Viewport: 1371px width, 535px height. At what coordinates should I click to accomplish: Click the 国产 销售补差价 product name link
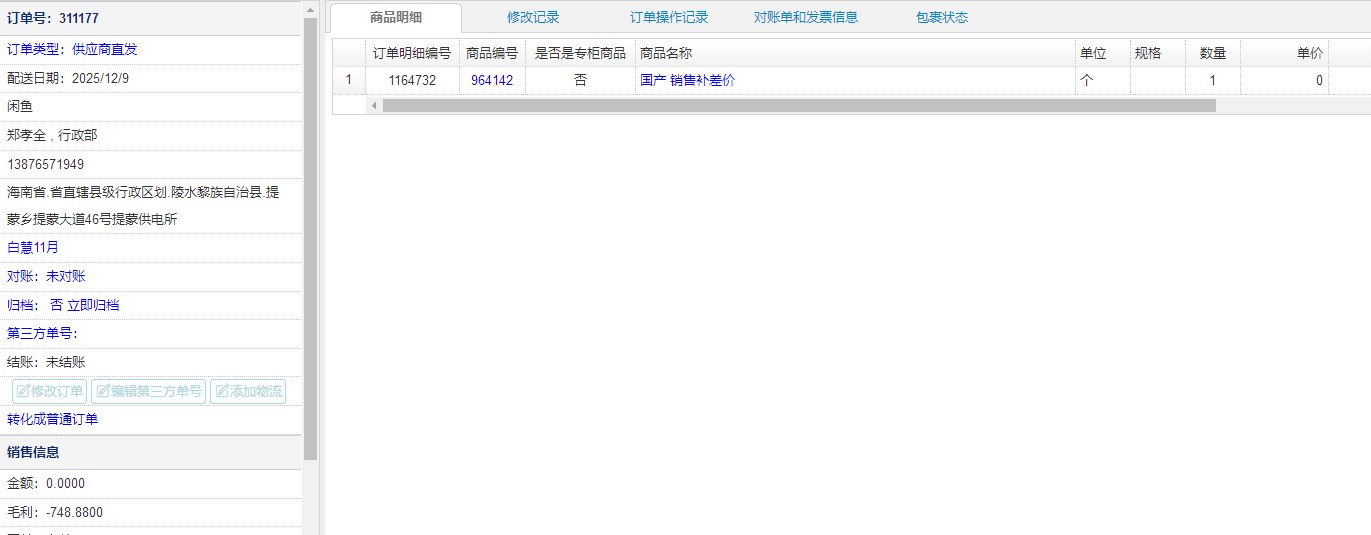click(687, 80)
